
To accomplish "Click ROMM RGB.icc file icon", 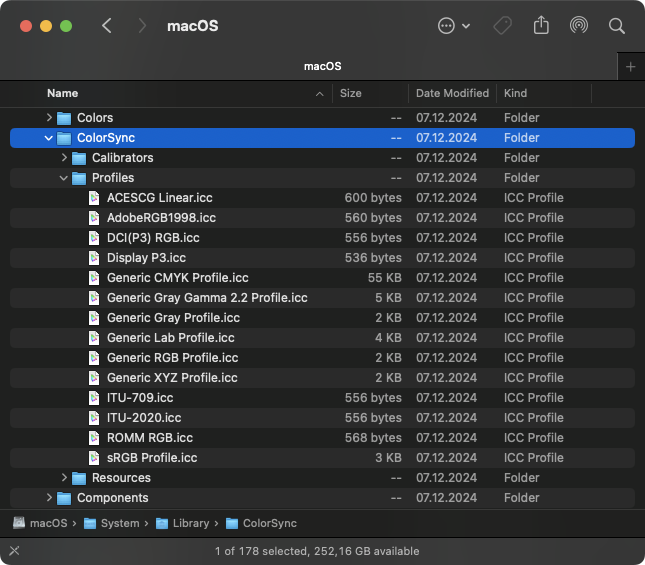I will pyautogui.click(x=94, y=438).
